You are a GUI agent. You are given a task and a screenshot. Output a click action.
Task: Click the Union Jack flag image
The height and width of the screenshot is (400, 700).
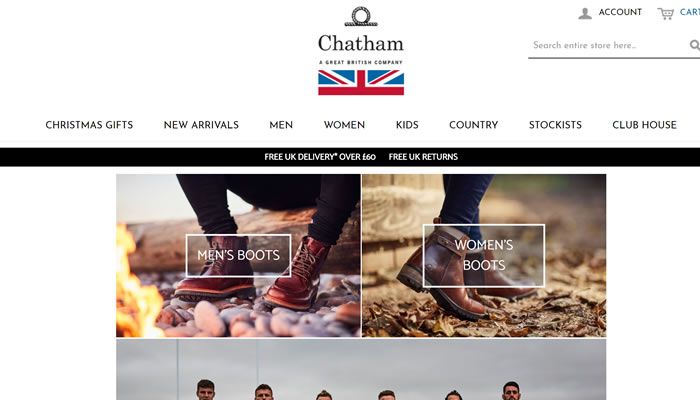[x=361, y=83]
